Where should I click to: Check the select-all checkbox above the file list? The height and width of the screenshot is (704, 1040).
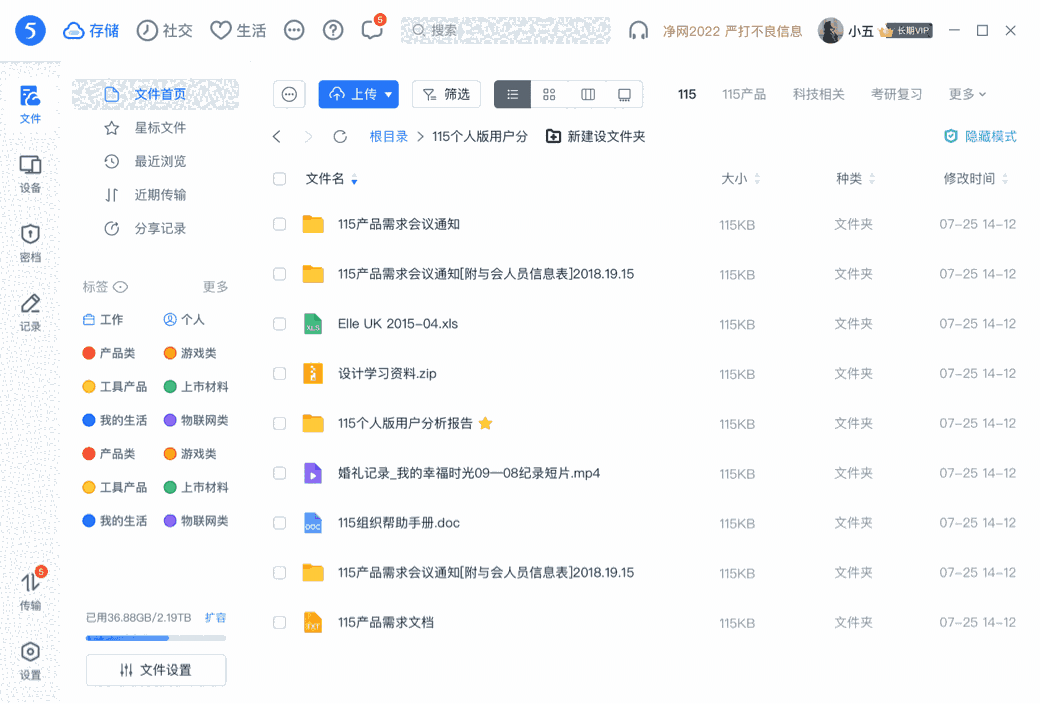pos(279,177)
